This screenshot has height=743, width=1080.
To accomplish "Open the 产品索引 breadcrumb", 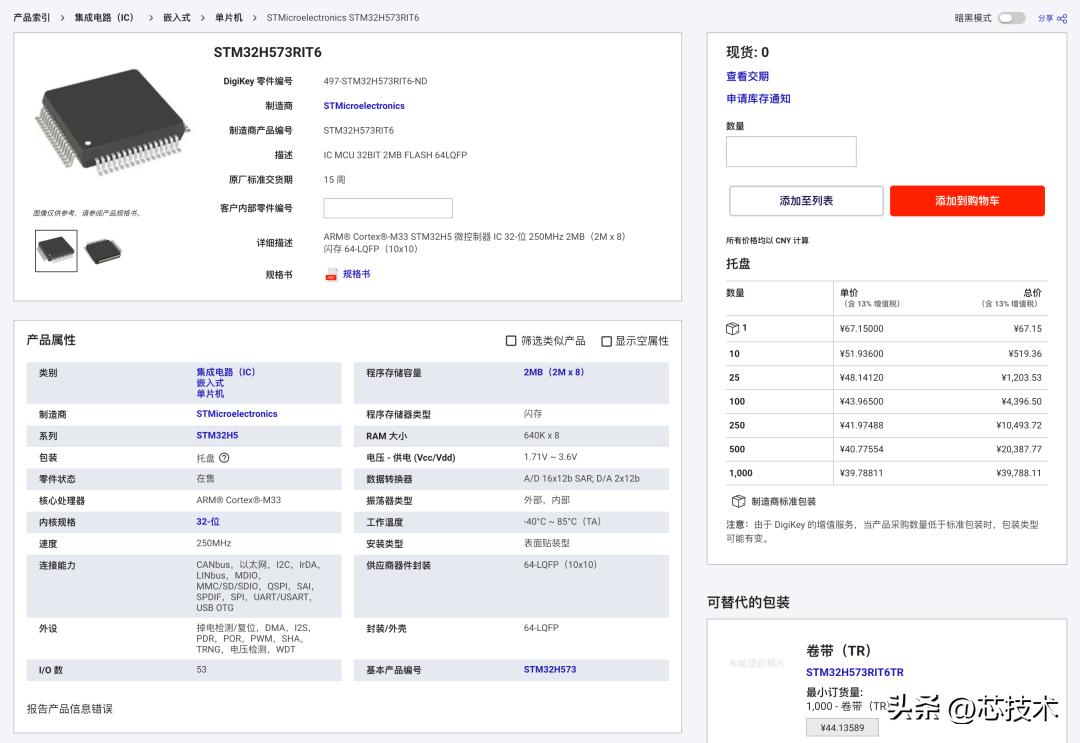I will pyautogui.click(x=32, y=18).
